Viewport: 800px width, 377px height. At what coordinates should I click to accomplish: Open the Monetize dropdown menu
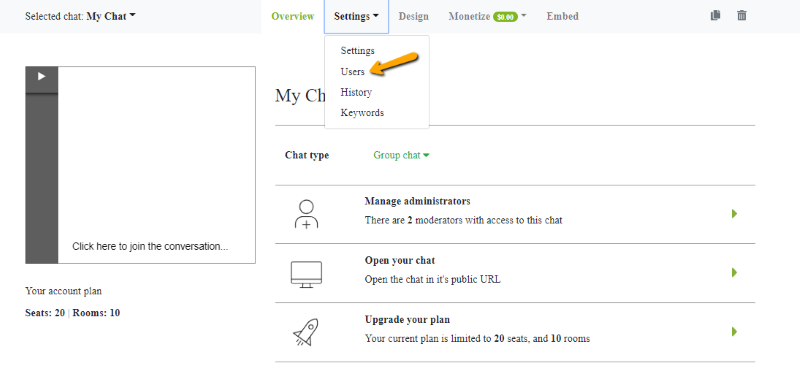click(x=487, y=16)
